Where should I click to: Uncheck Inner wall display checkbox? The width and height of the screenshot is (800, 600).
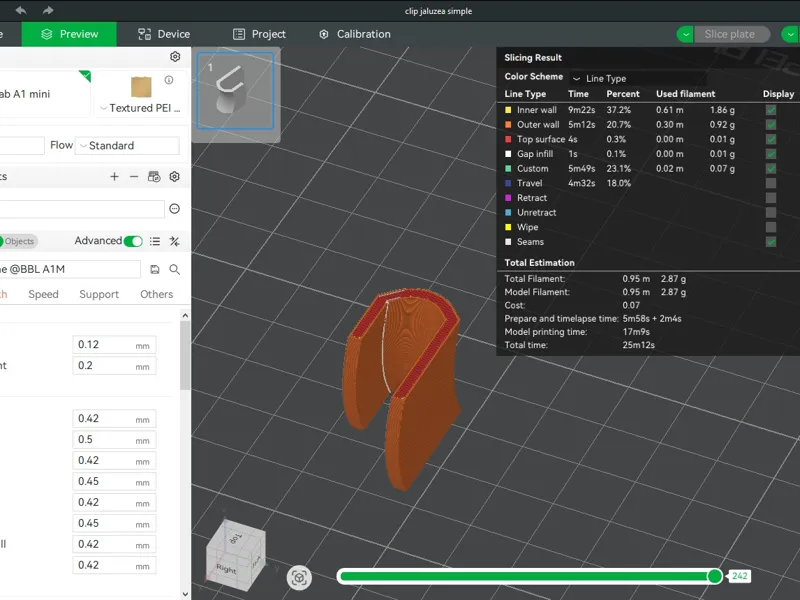click(x=771, y=110)
